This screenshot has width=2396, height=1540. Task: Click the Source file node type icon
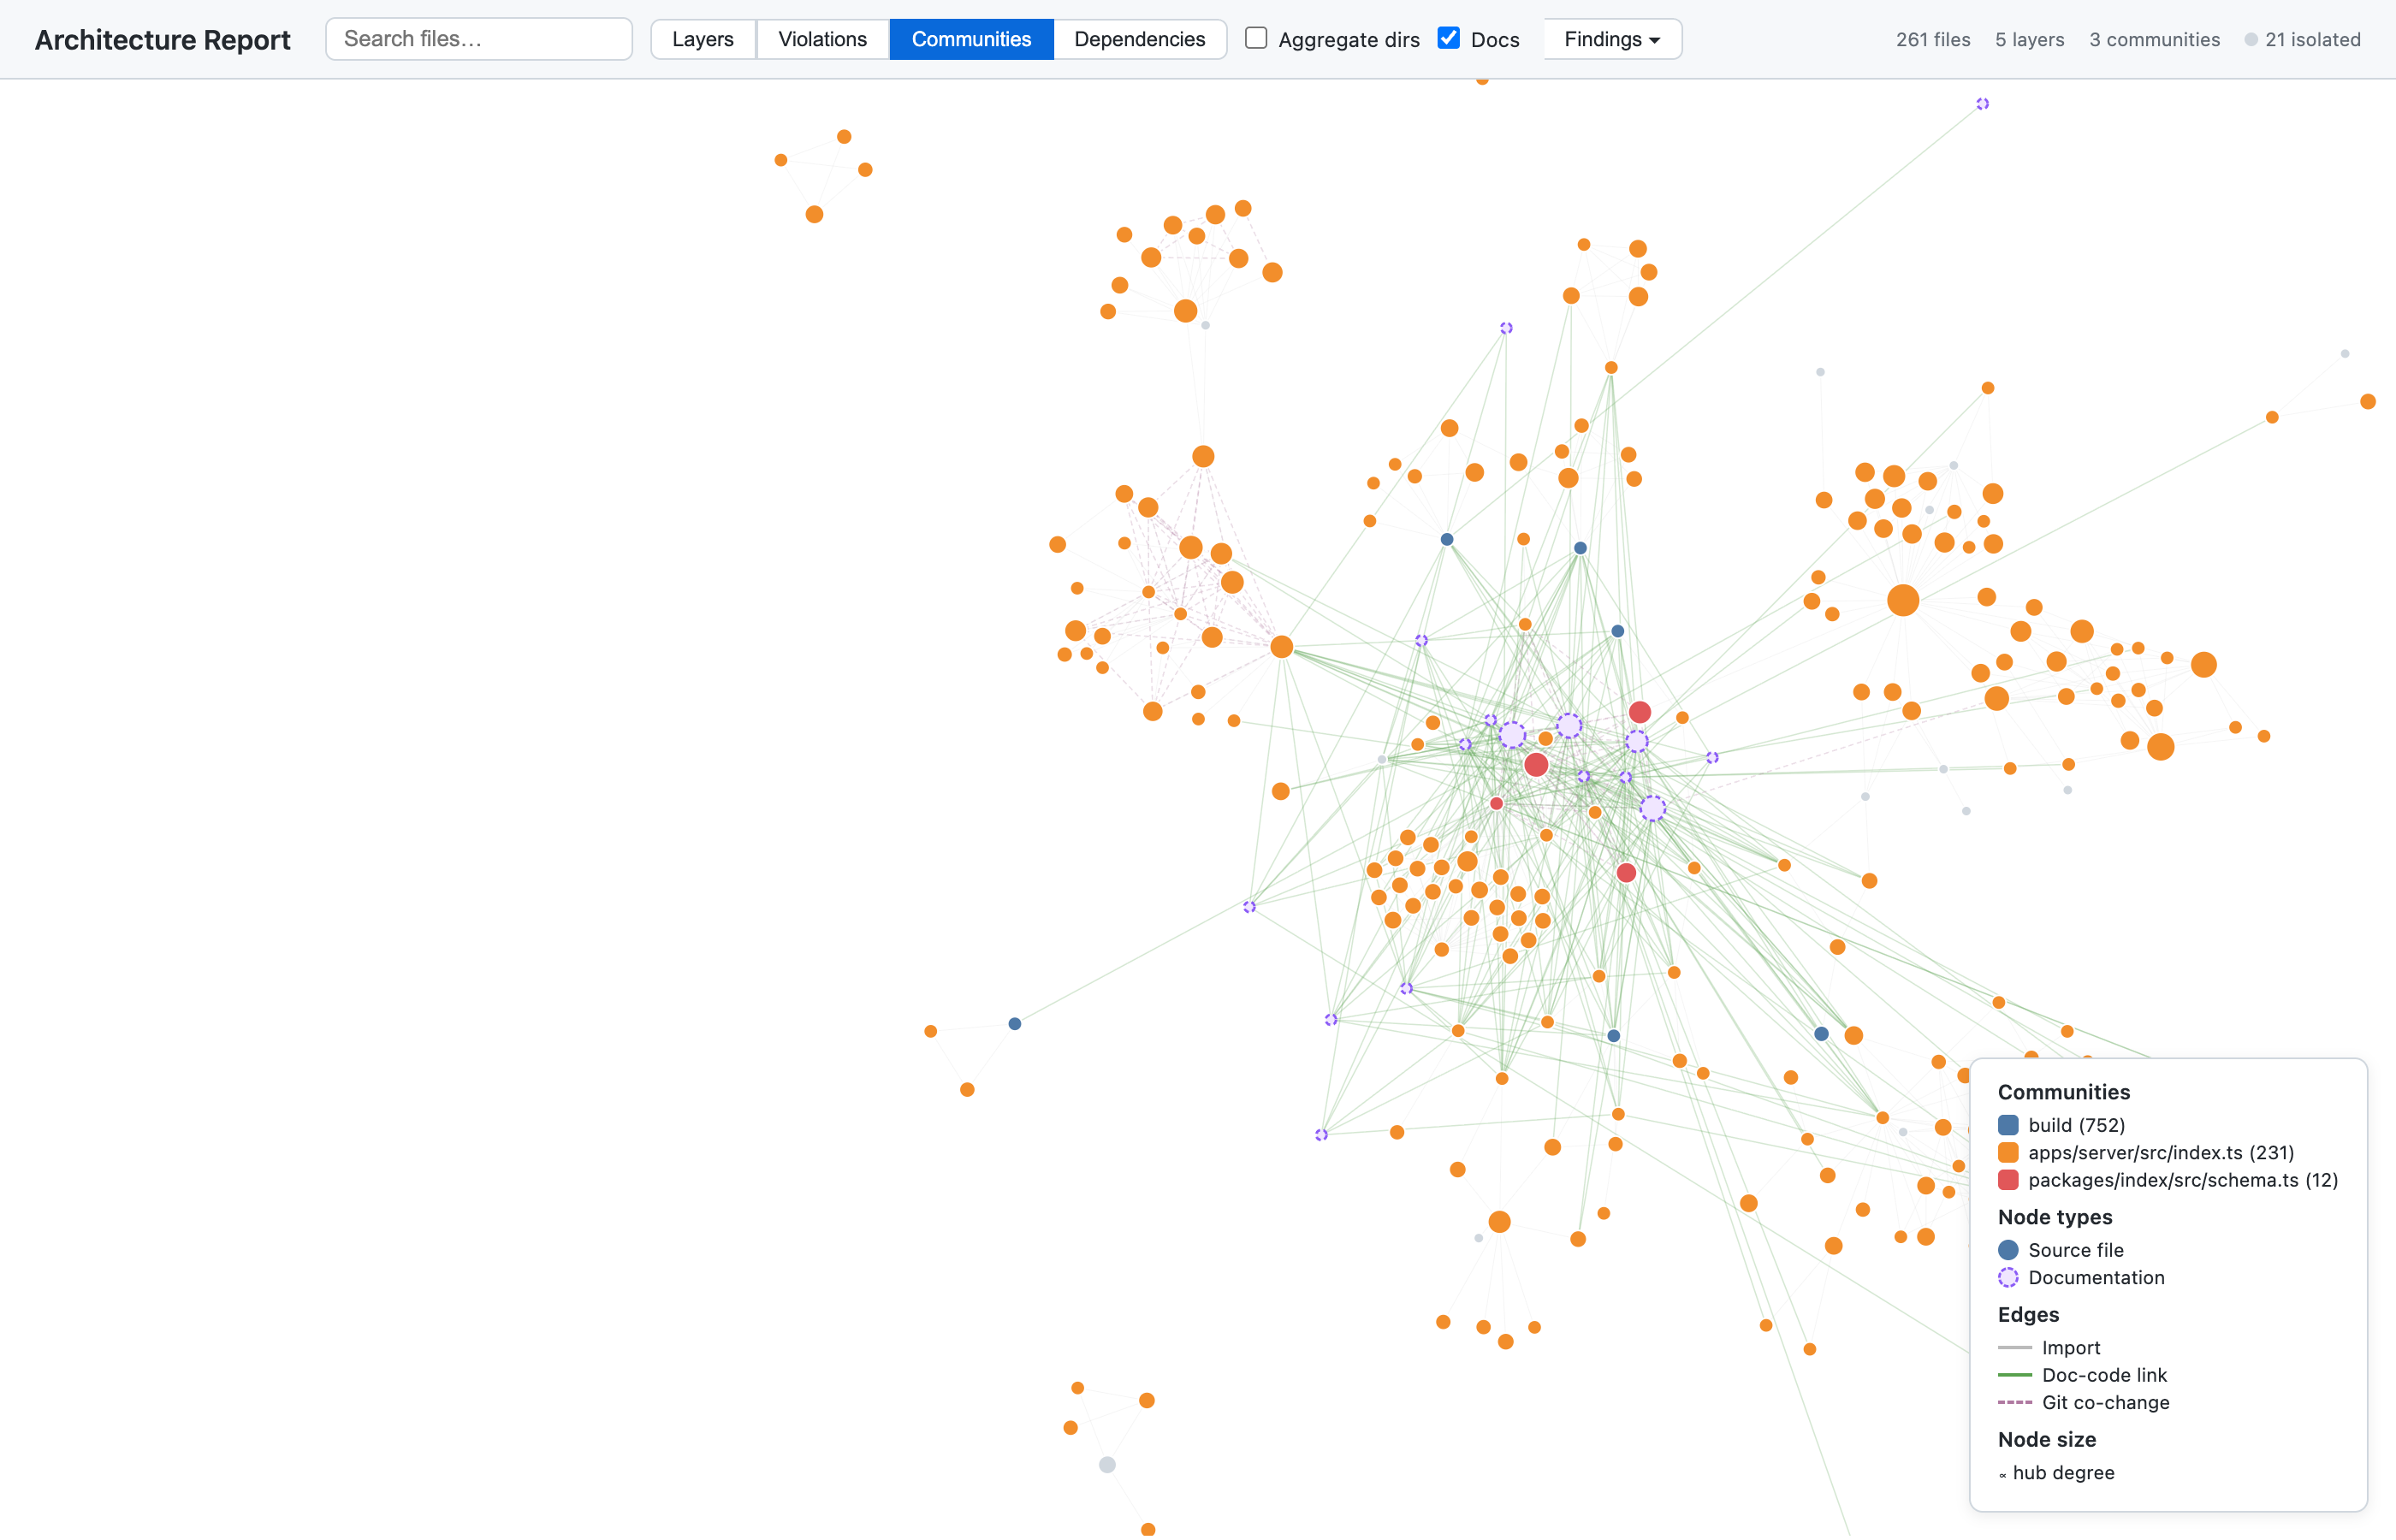tap(2008, 1250)
